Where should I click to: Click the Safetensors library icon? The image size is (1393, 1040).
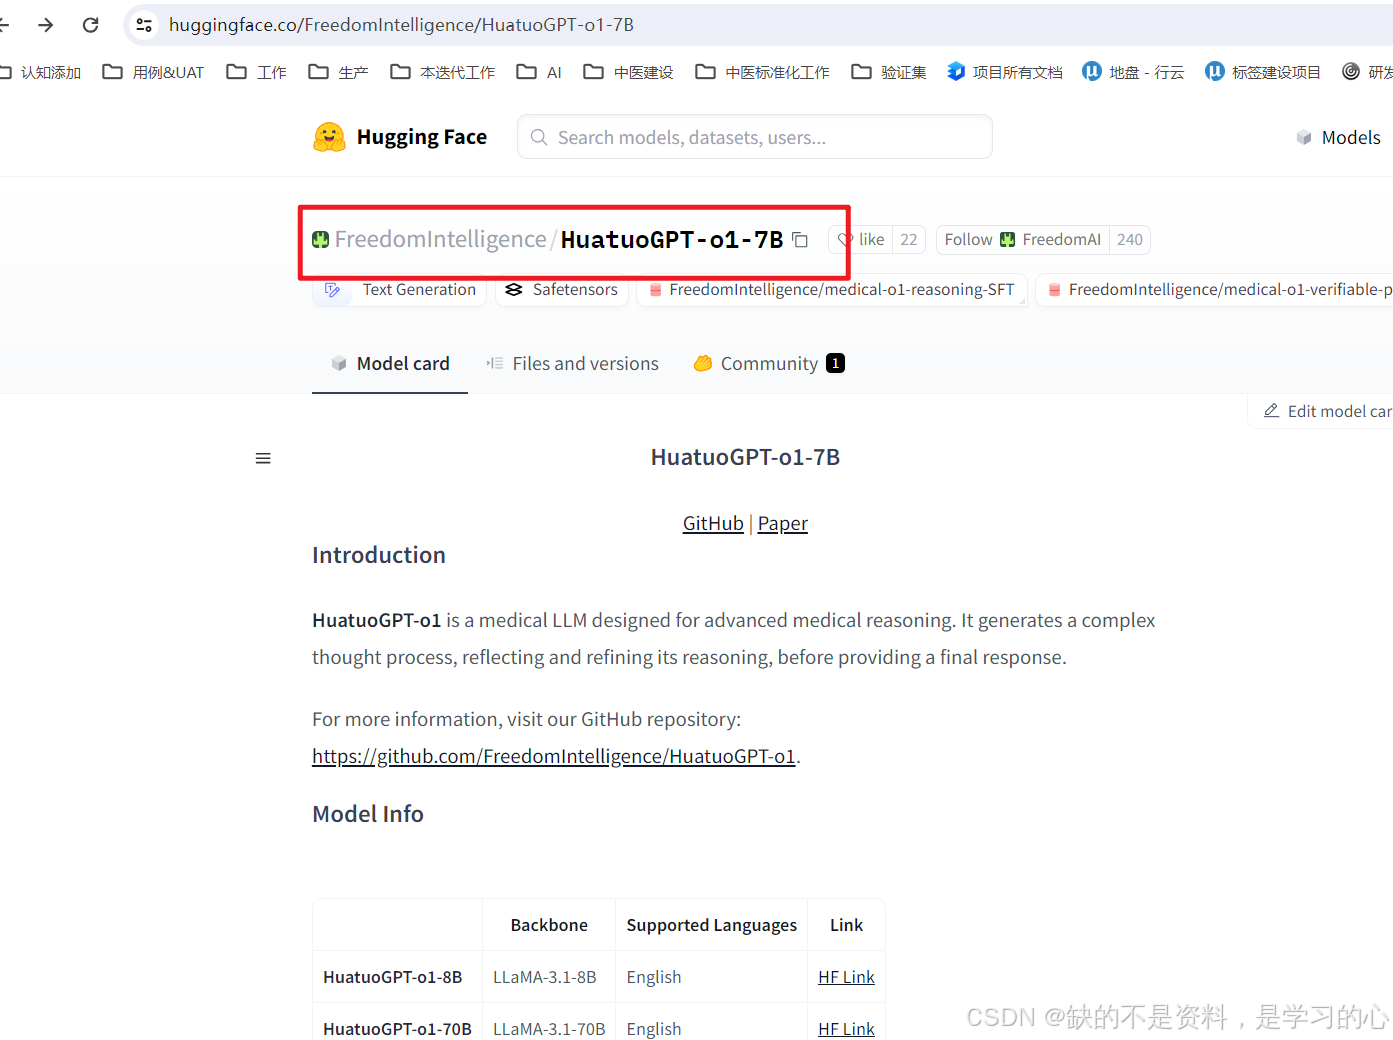(514, 290)
